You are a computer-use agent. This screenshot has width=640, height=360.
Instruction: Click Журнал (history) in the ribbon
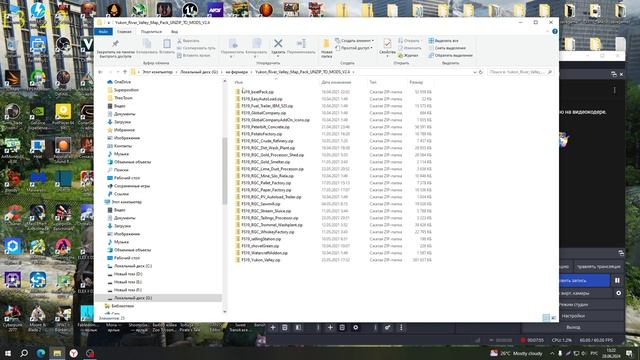408,55
